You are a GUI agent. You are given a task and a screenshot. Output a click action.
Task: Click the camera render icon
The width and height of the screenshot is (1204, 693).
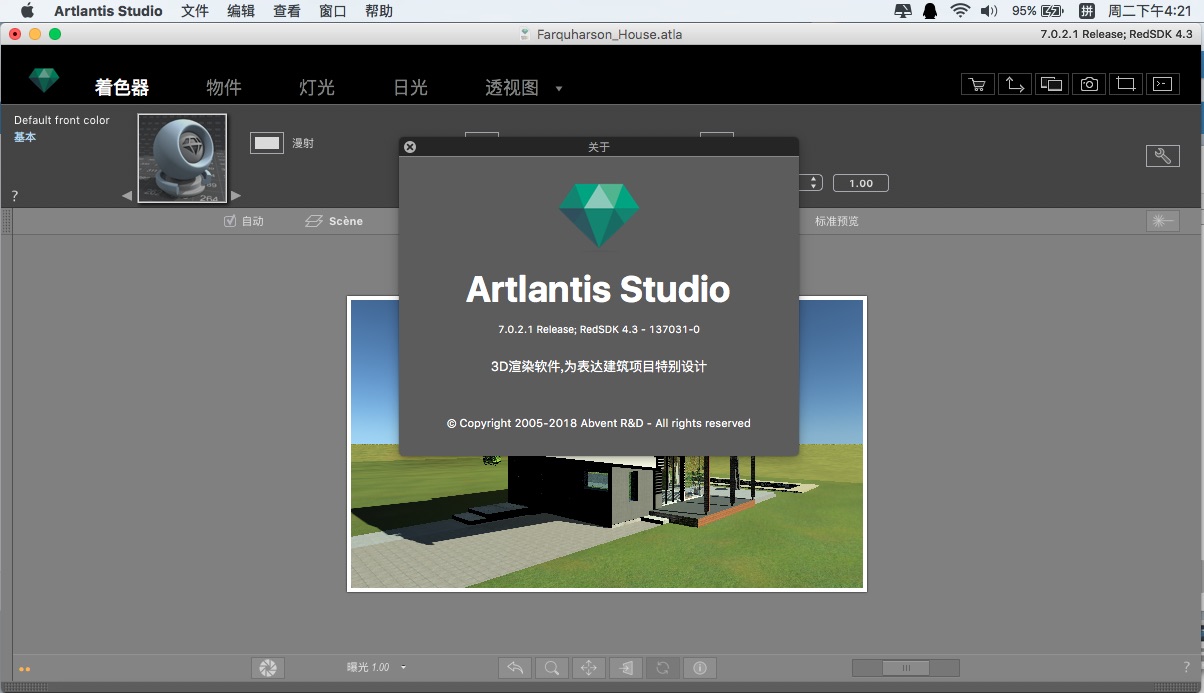(x=1088, y=84)
